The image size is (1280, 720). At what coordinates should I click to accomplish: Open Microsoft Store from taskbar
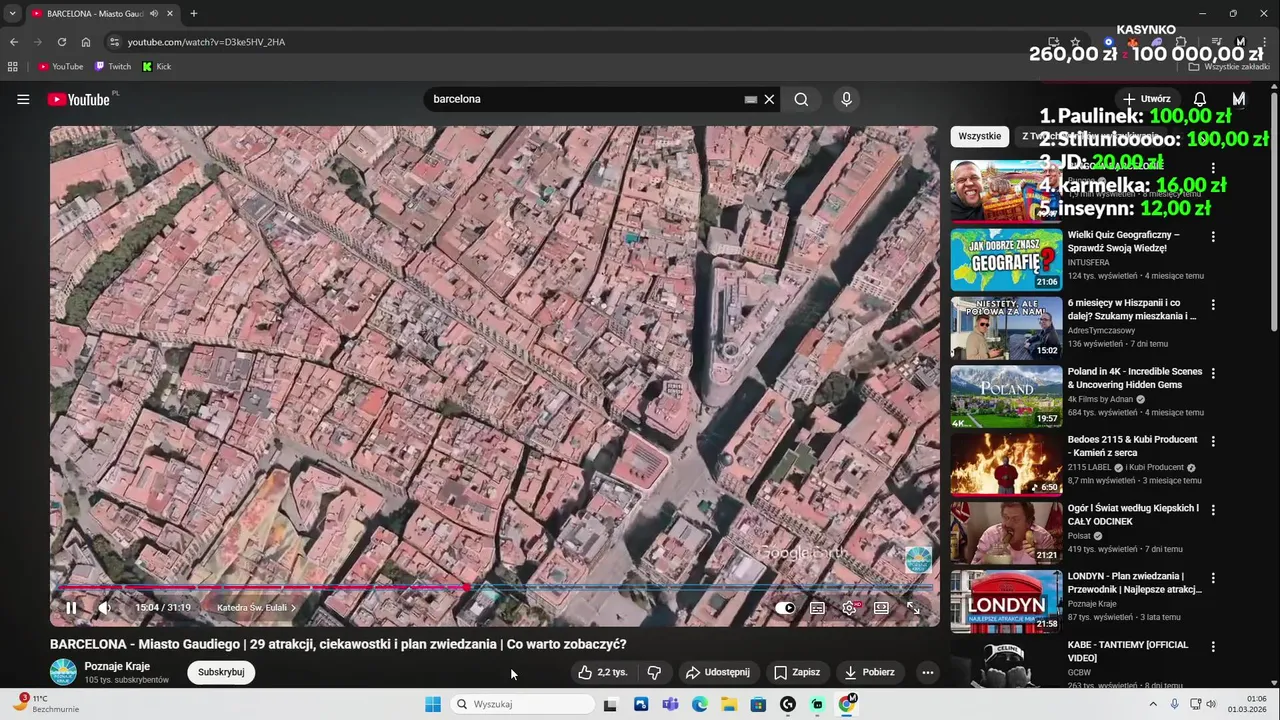tap(759, 704)
